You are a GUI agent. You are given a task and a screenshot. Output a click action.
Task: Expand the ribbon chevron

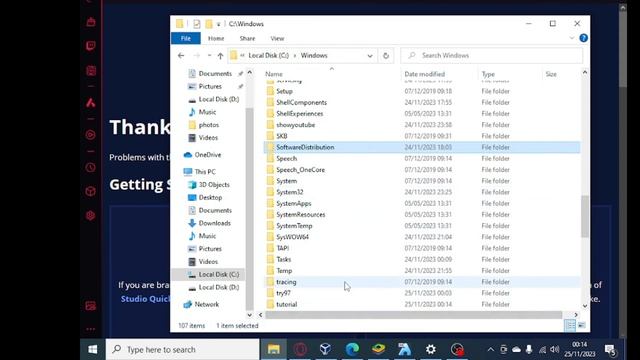571,38
